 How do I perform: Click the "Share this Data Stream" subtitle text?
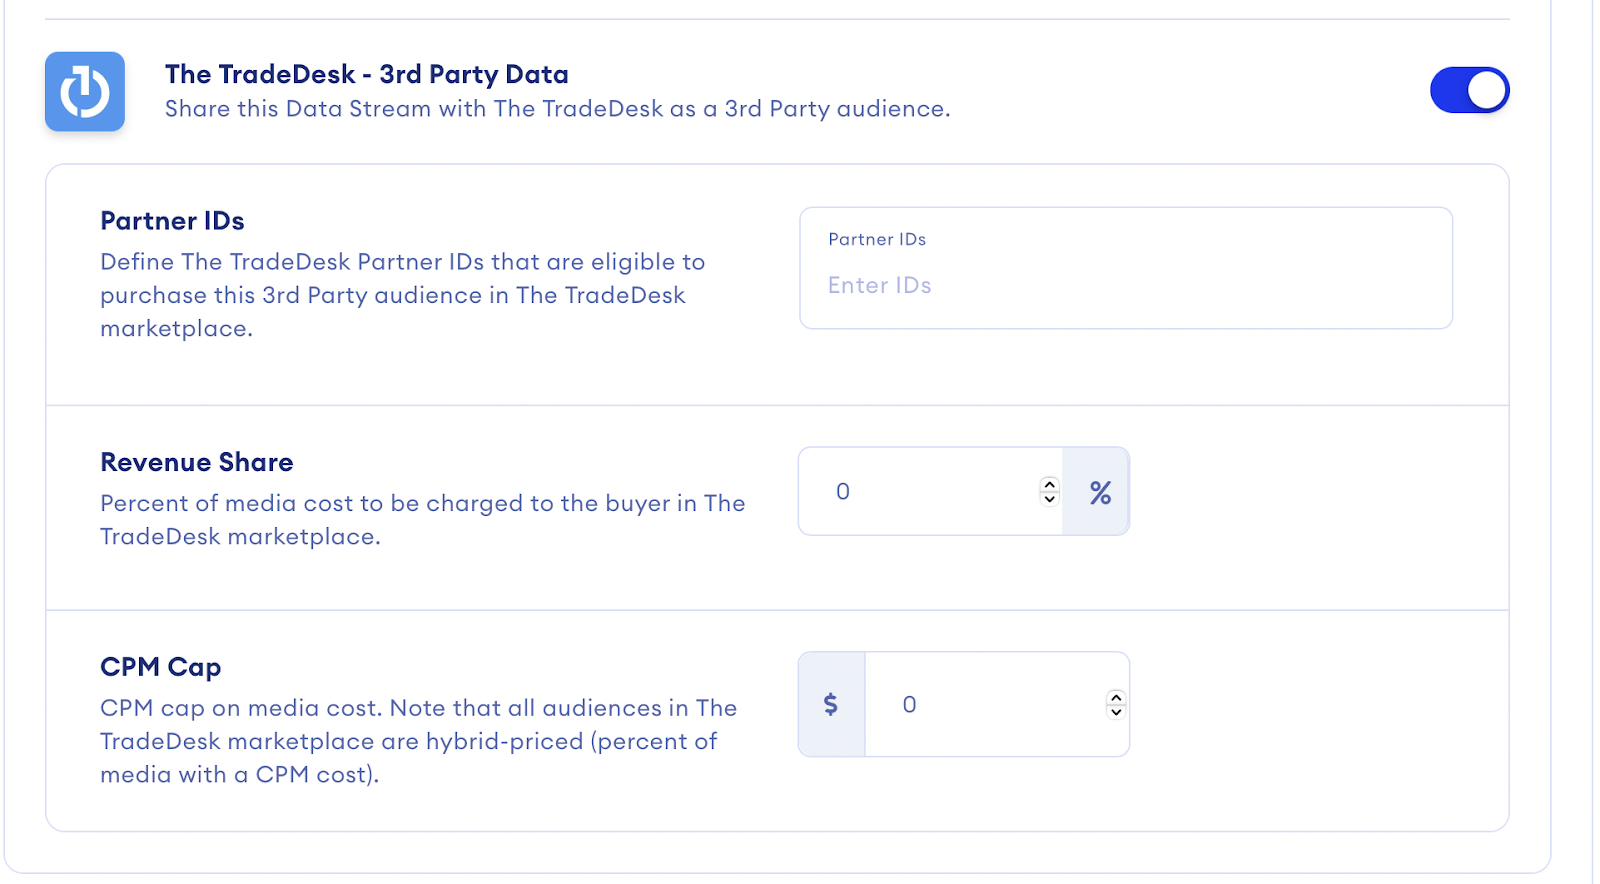[557, 109]
